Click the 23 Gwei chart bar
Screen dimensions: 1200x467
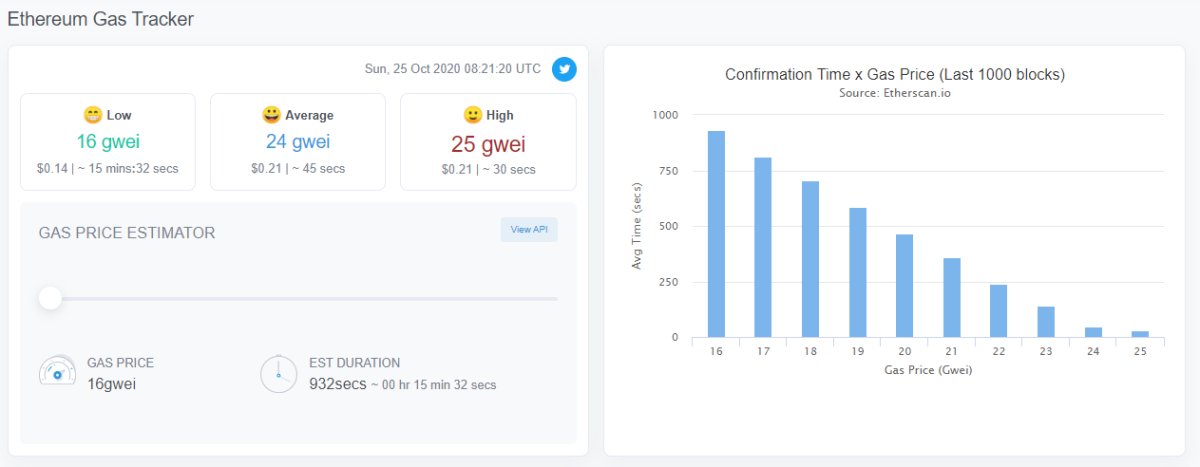point(1046,322)
